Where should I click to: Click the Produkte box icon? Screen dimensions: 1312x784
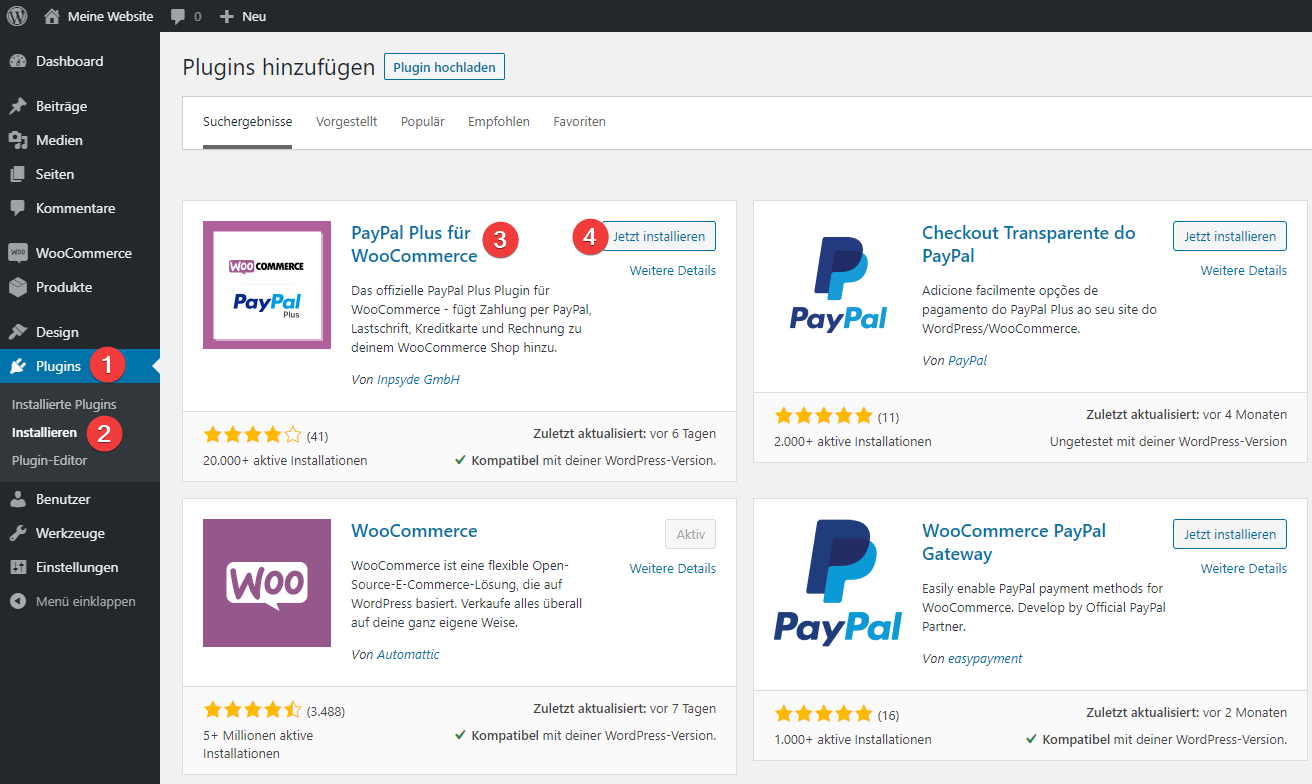pos(18,287)
